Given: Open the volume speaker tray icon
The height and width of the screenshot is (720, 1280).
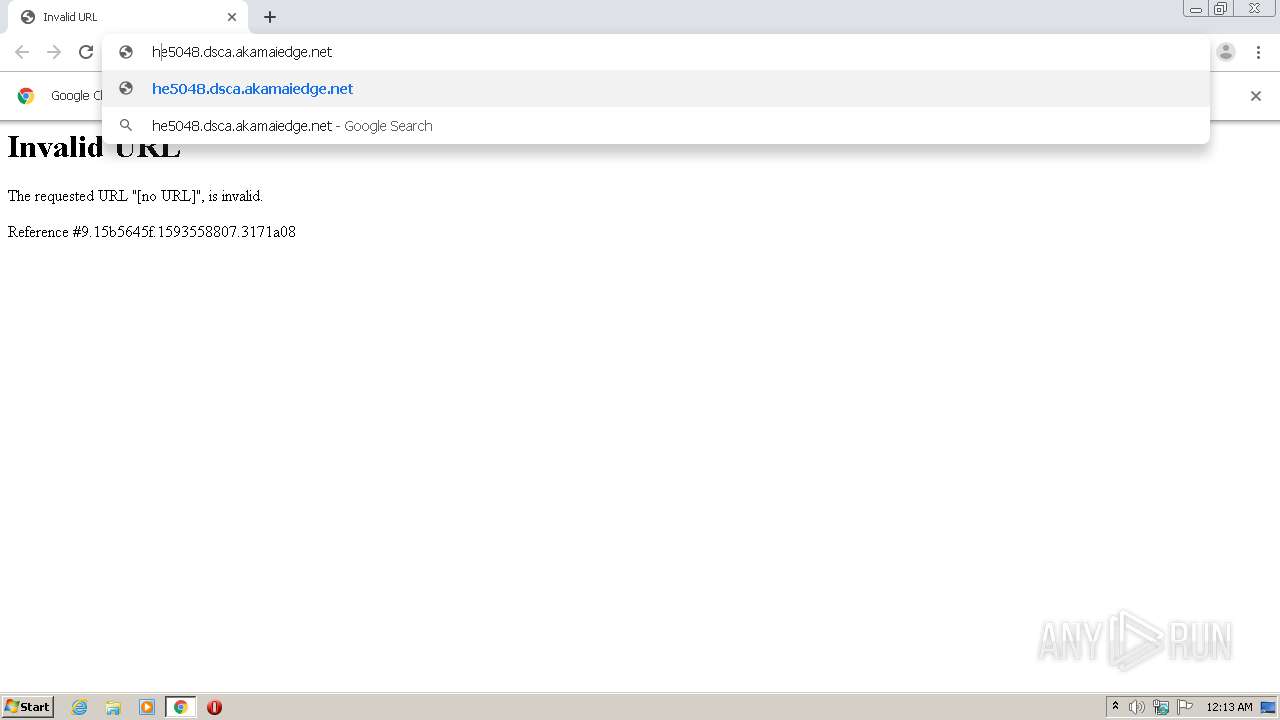Looking at the screenshot, I should coord(1137,707).
